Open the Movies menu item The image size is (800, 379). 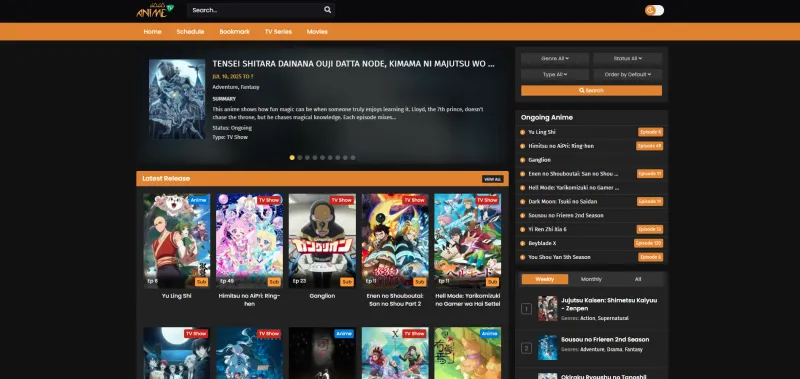[x=317, y=32]
